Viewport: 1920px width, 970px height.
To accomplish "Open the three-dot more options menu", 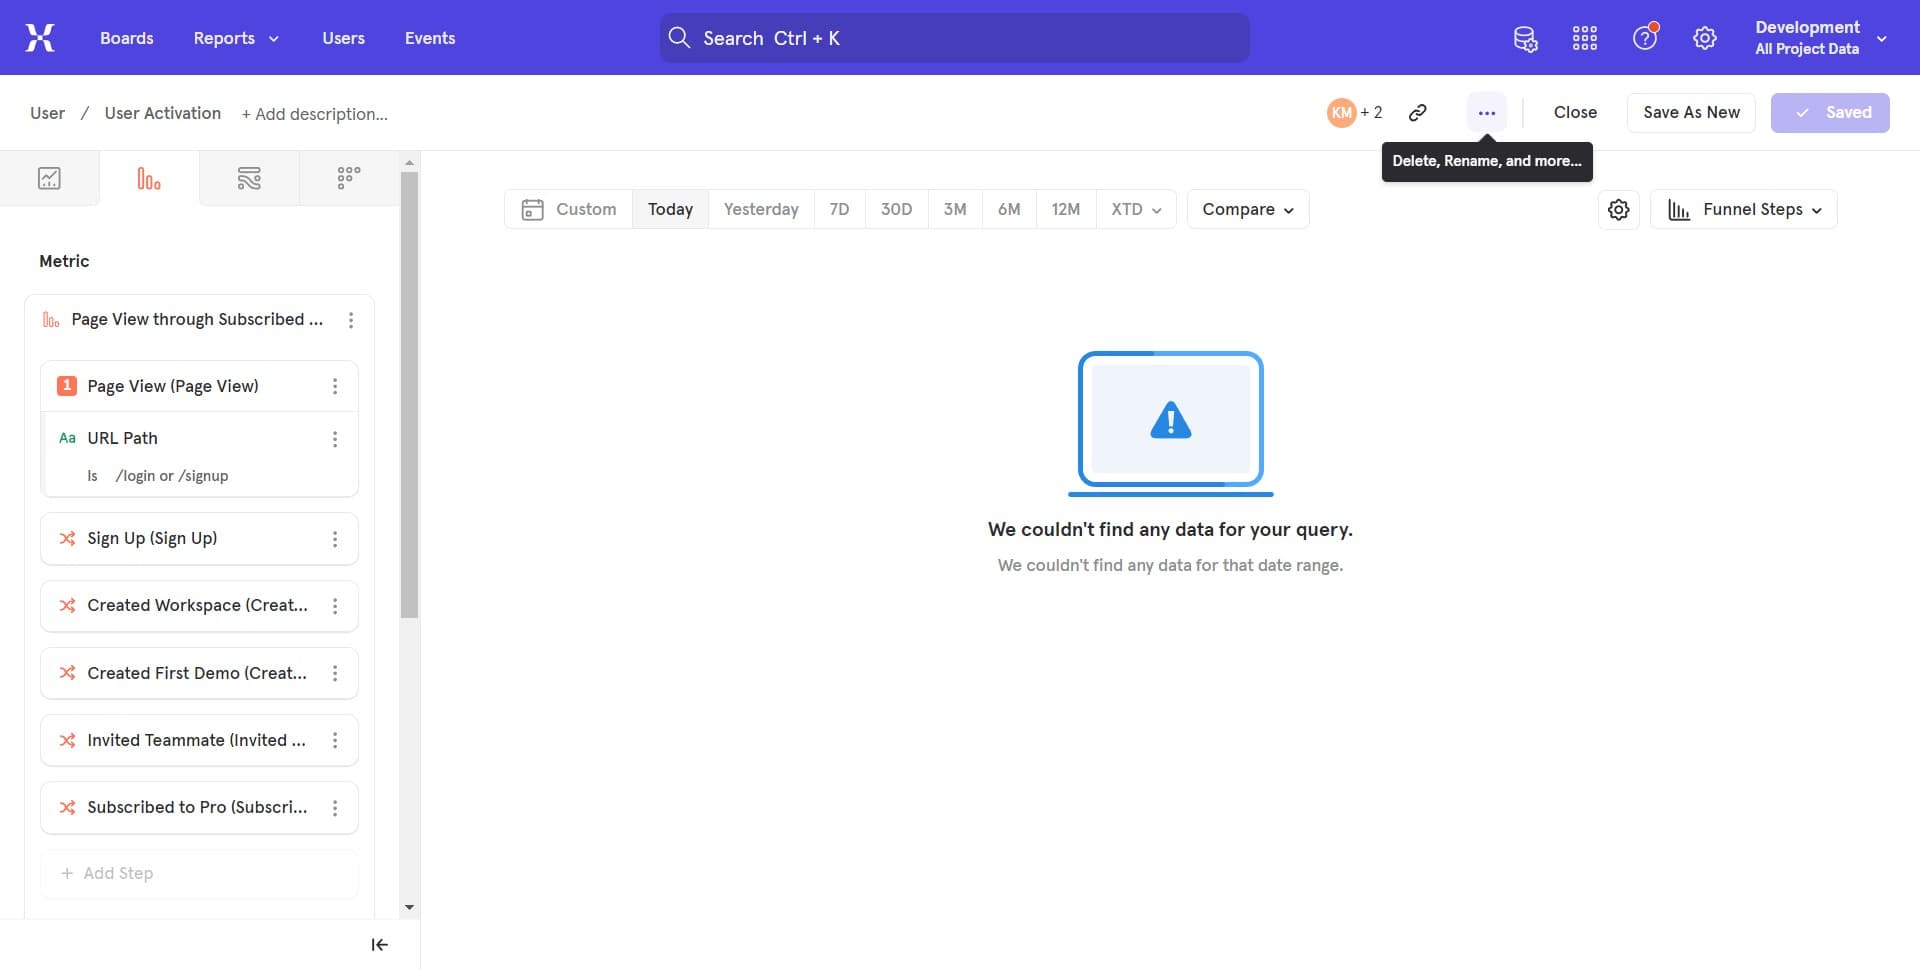I will (x=1486, y=113).
